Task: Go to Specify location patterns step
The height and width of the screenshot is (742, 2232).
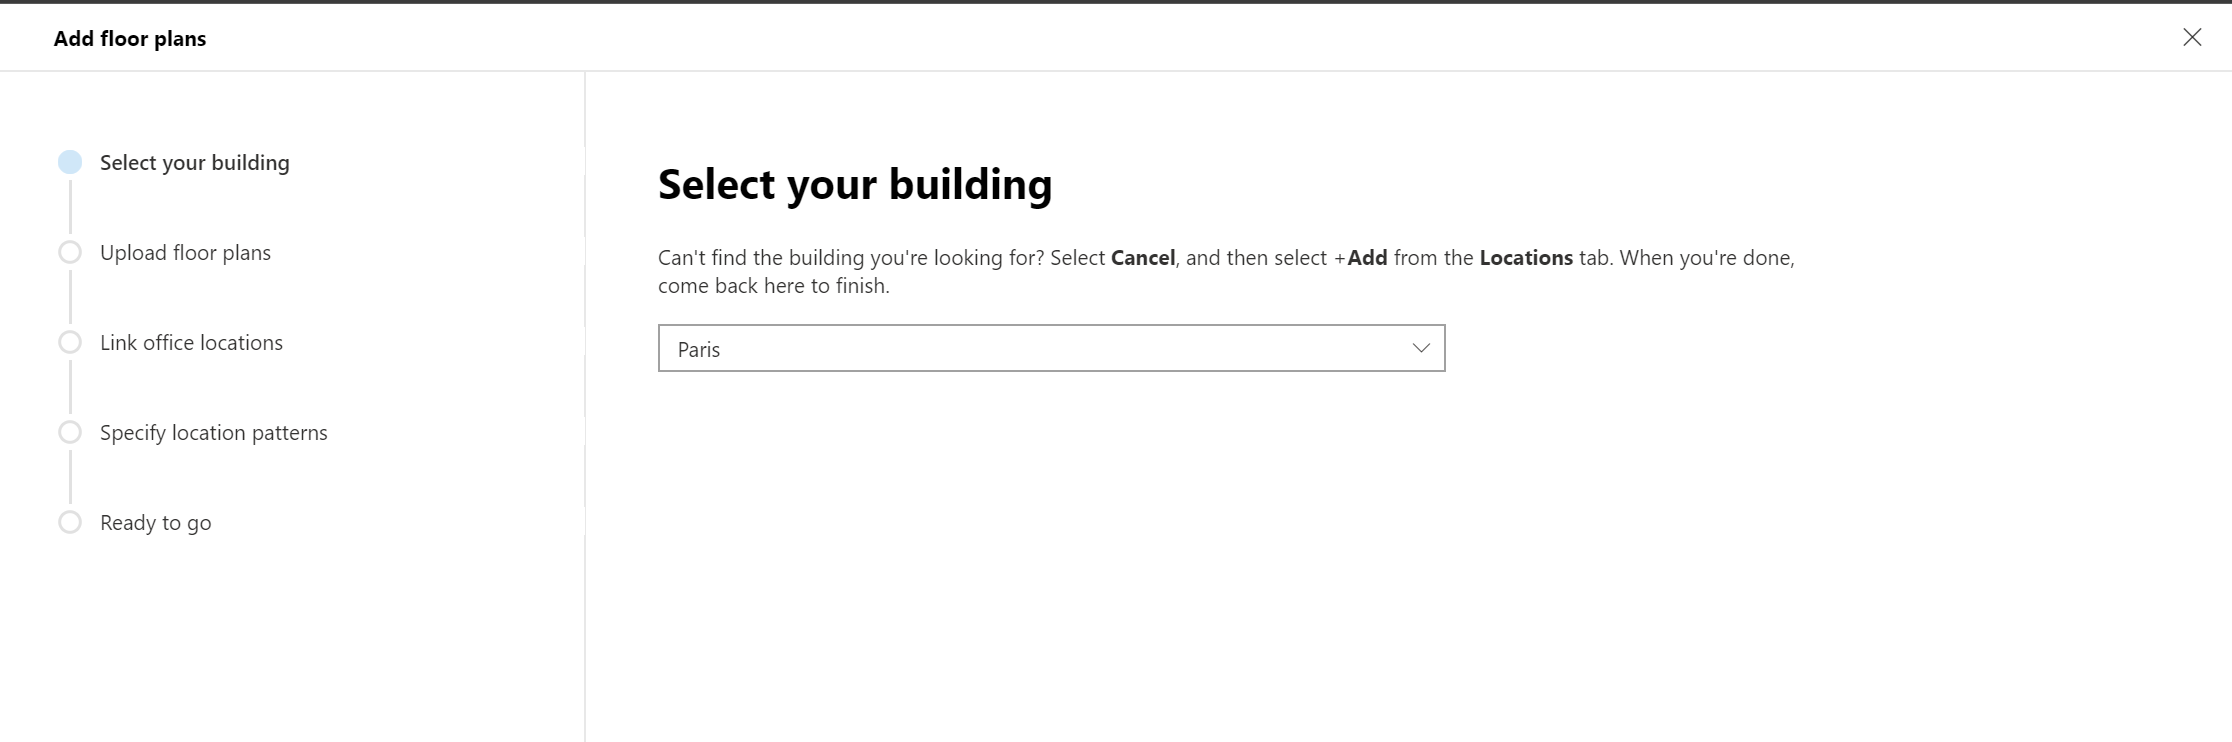Action: 214,433
